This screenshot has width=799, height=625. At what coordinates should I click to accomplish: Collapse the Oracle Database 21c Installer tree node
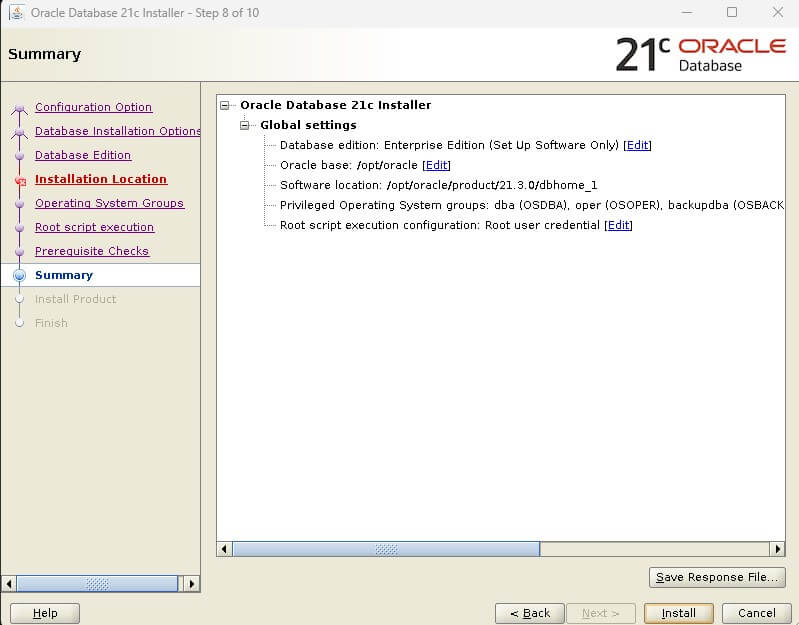point(225,105)
